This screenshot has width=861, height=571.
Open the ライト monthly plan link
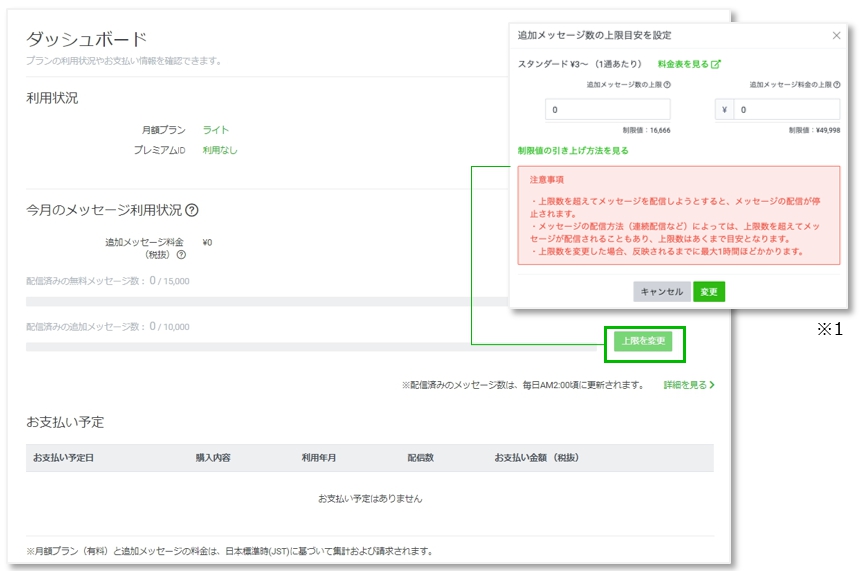(x=216, y=130)
